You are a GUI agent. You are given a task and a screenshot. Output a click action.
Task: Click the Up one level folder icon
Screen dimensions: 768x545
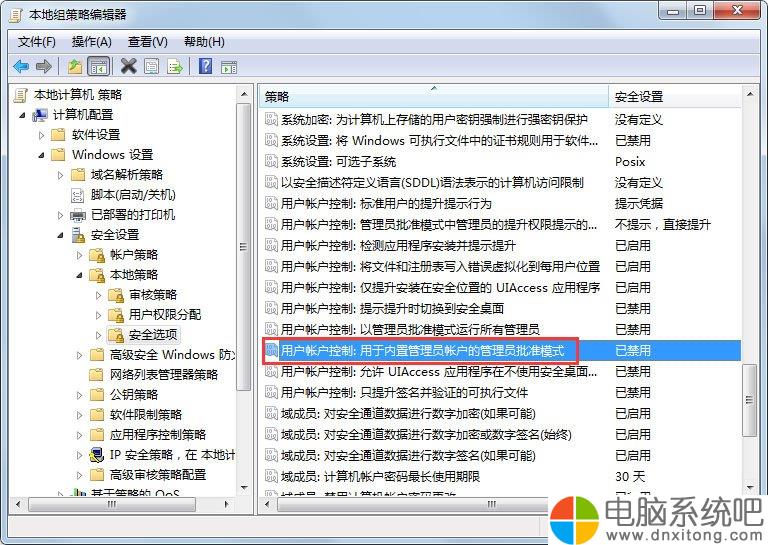74,66
